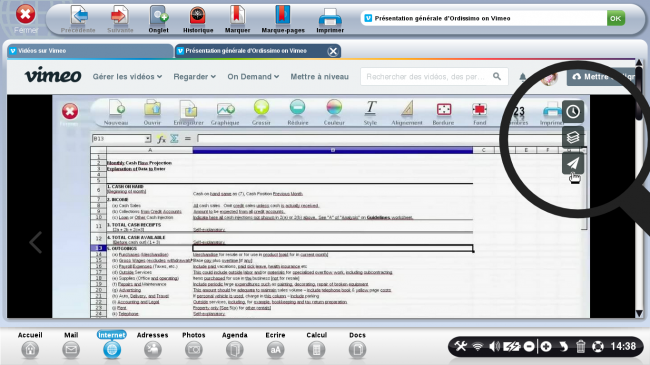Image resolution: width=650 pixels, height=365 pixels.
Task: Click the Vimeo share paper-plane icon
Action: (x=573, y=163)
